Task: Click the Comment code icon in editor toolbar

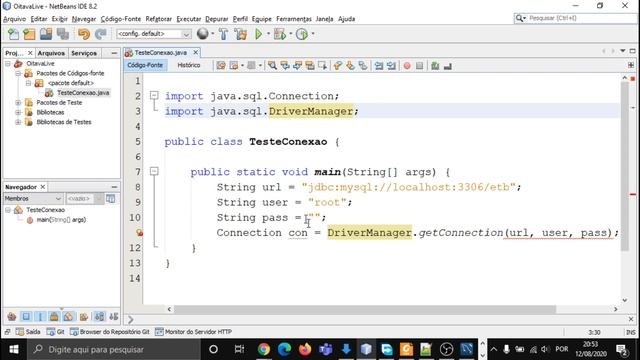Action: (x=435, y=66)
